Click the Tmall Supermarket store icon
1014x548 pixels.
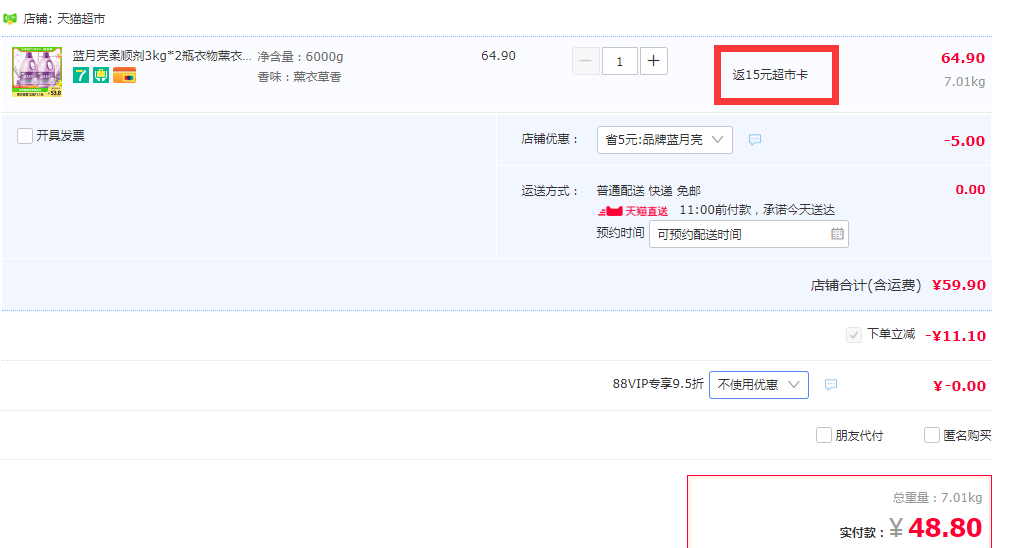pos(10,19)
